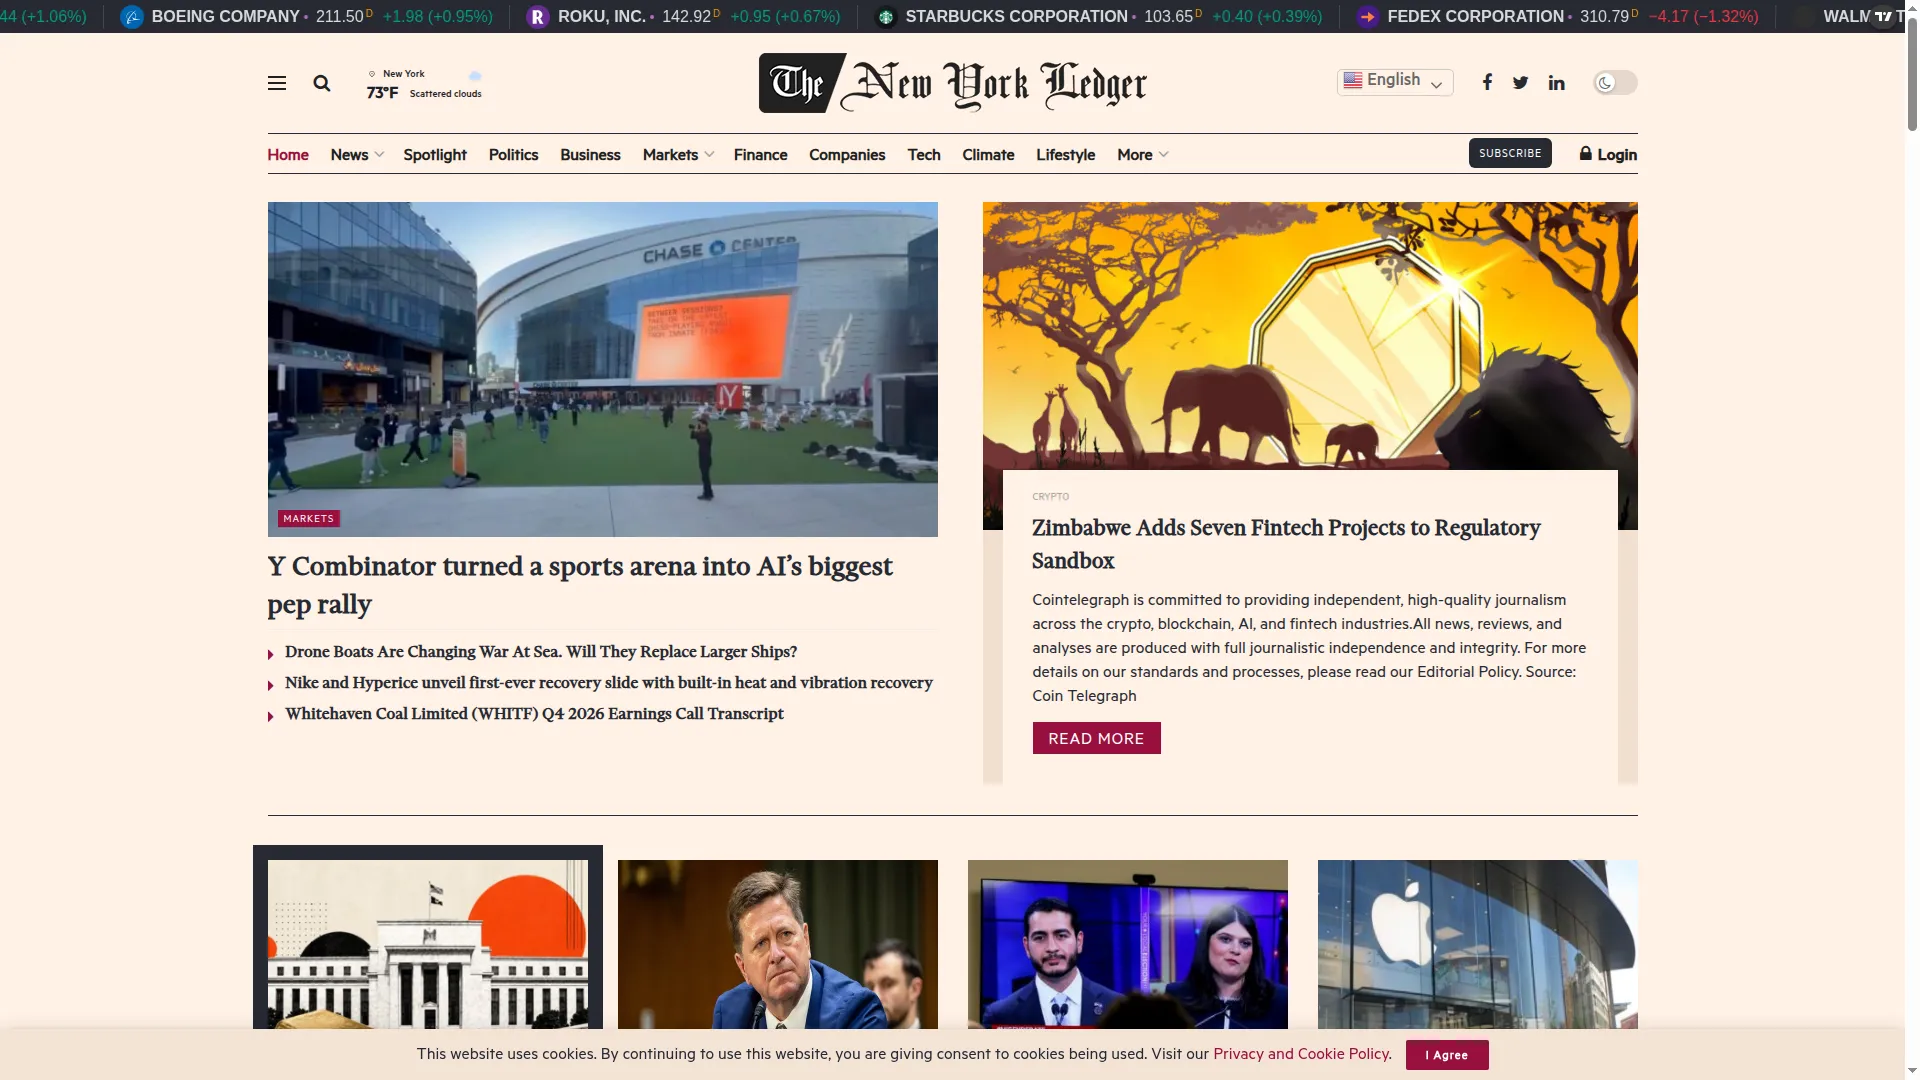The image size is (1920, 1080).
Task: Click Roku, Inc. ticker name
Action: point(602,17)
